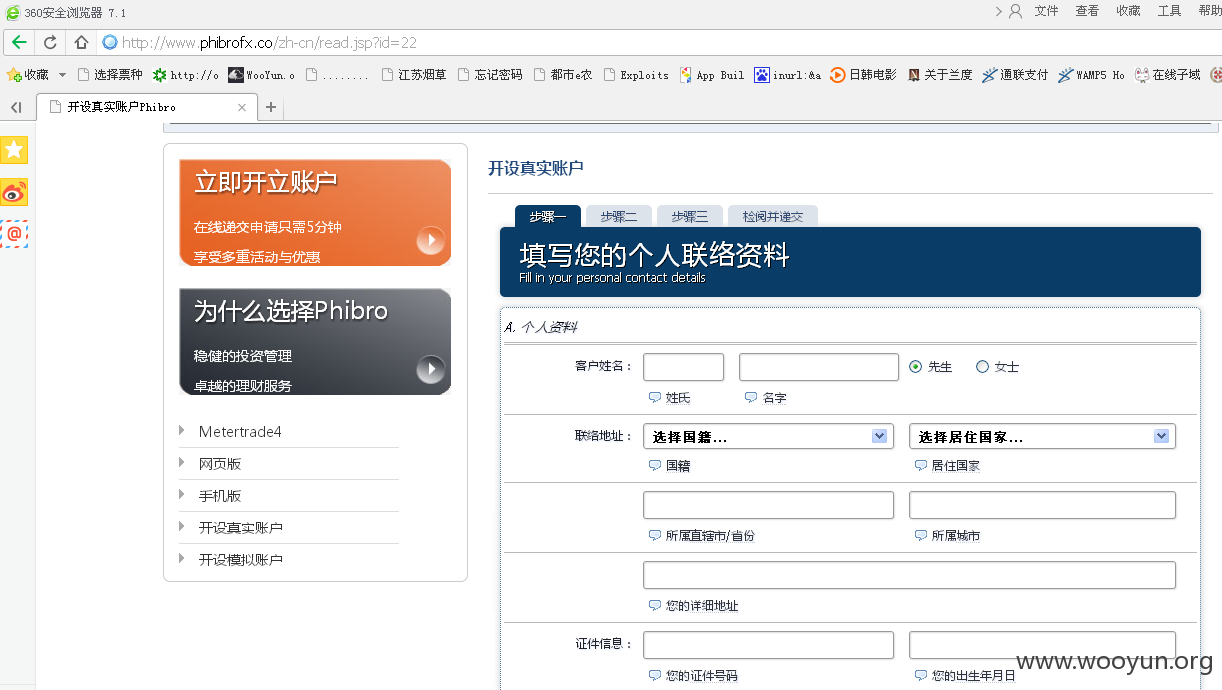
Task: Open the 选择居住国家 dropdown
Action: coord(1042,436)
